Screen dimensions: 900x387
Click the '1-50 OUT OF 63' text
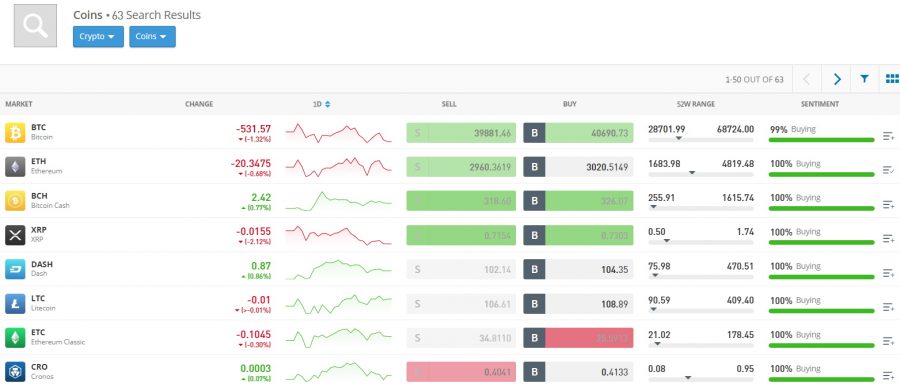[x=754, y=80]
